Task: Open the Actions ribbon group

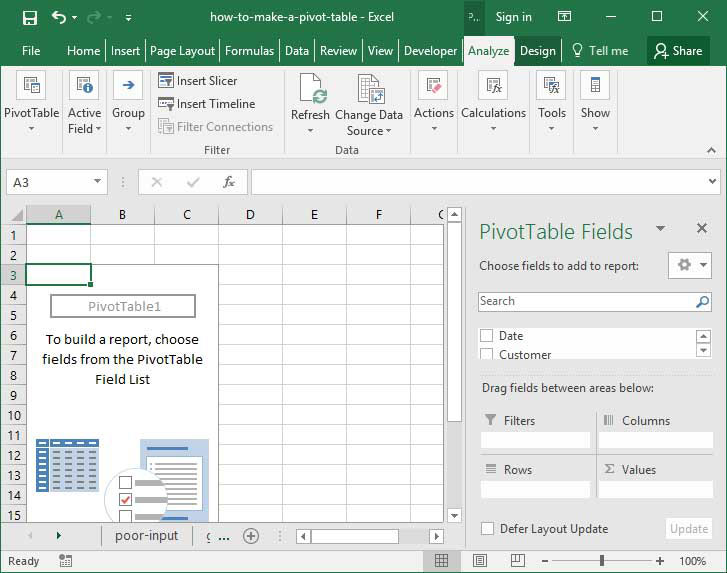Action: [x=434, y=103]
